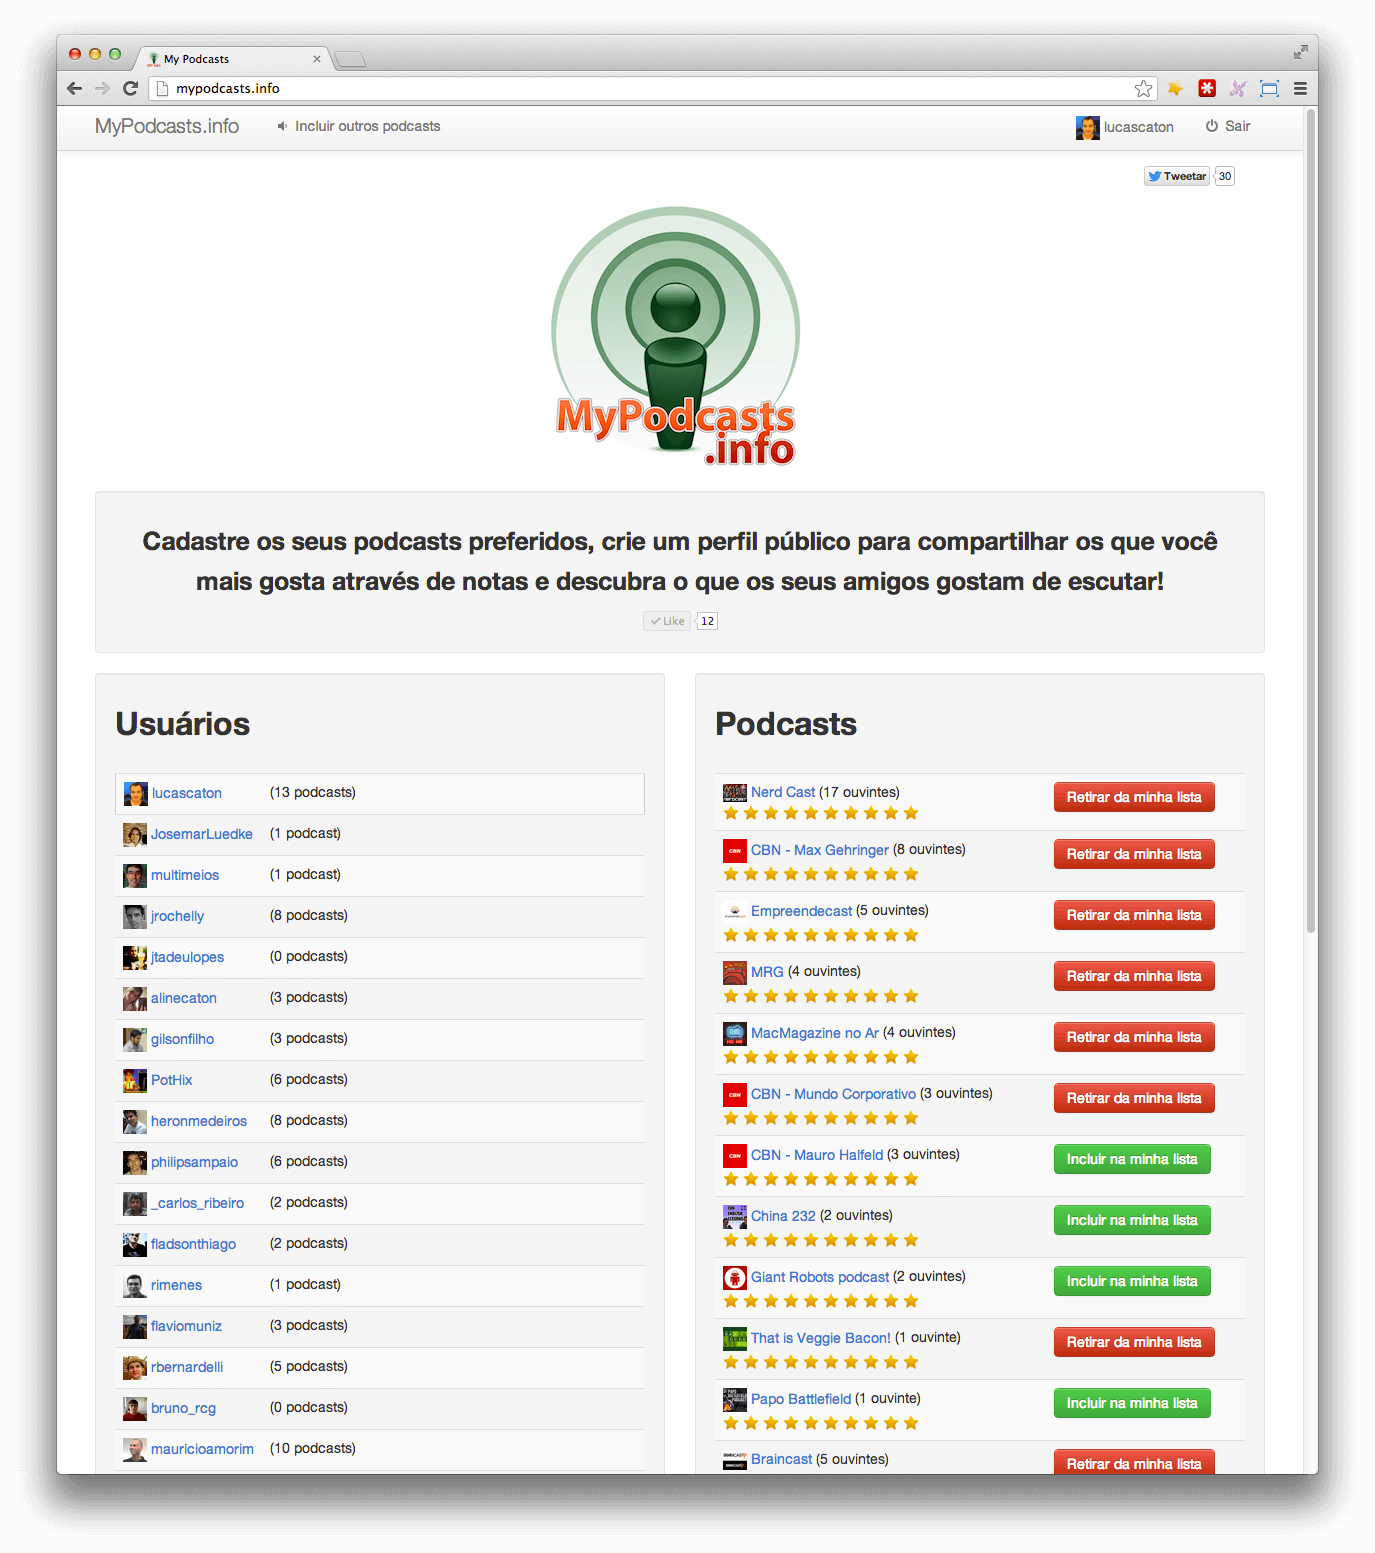Screen dimensions: 1375x1553
Task: Select the My Podcasts browser tab
Action: tap(232, 59)
